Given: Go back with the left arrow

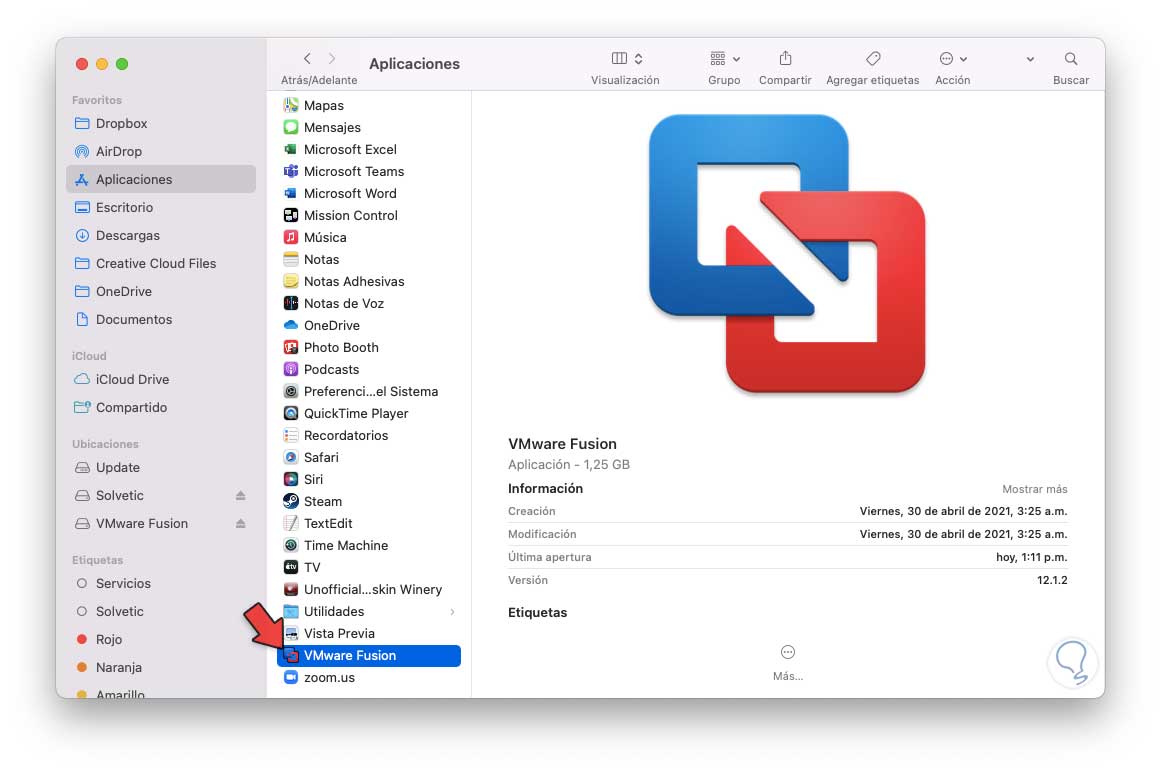Looking at the screenshot, I should (x=307, y=58).
